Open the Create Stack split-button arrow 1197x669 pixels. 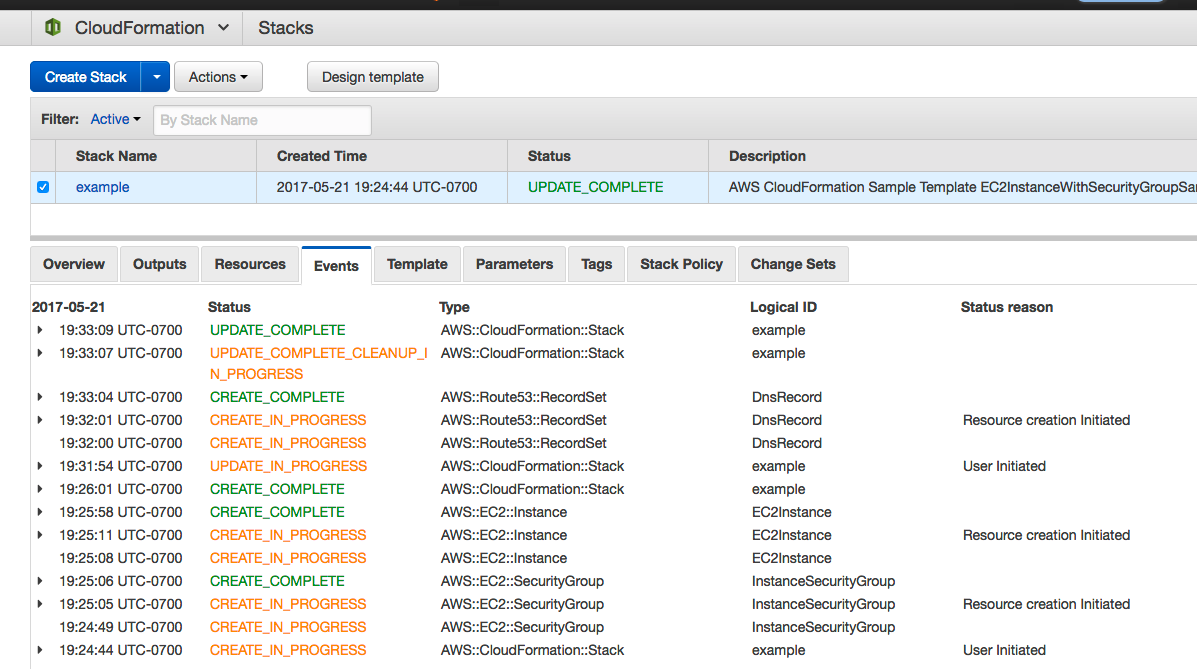click(x=156, y=77)
